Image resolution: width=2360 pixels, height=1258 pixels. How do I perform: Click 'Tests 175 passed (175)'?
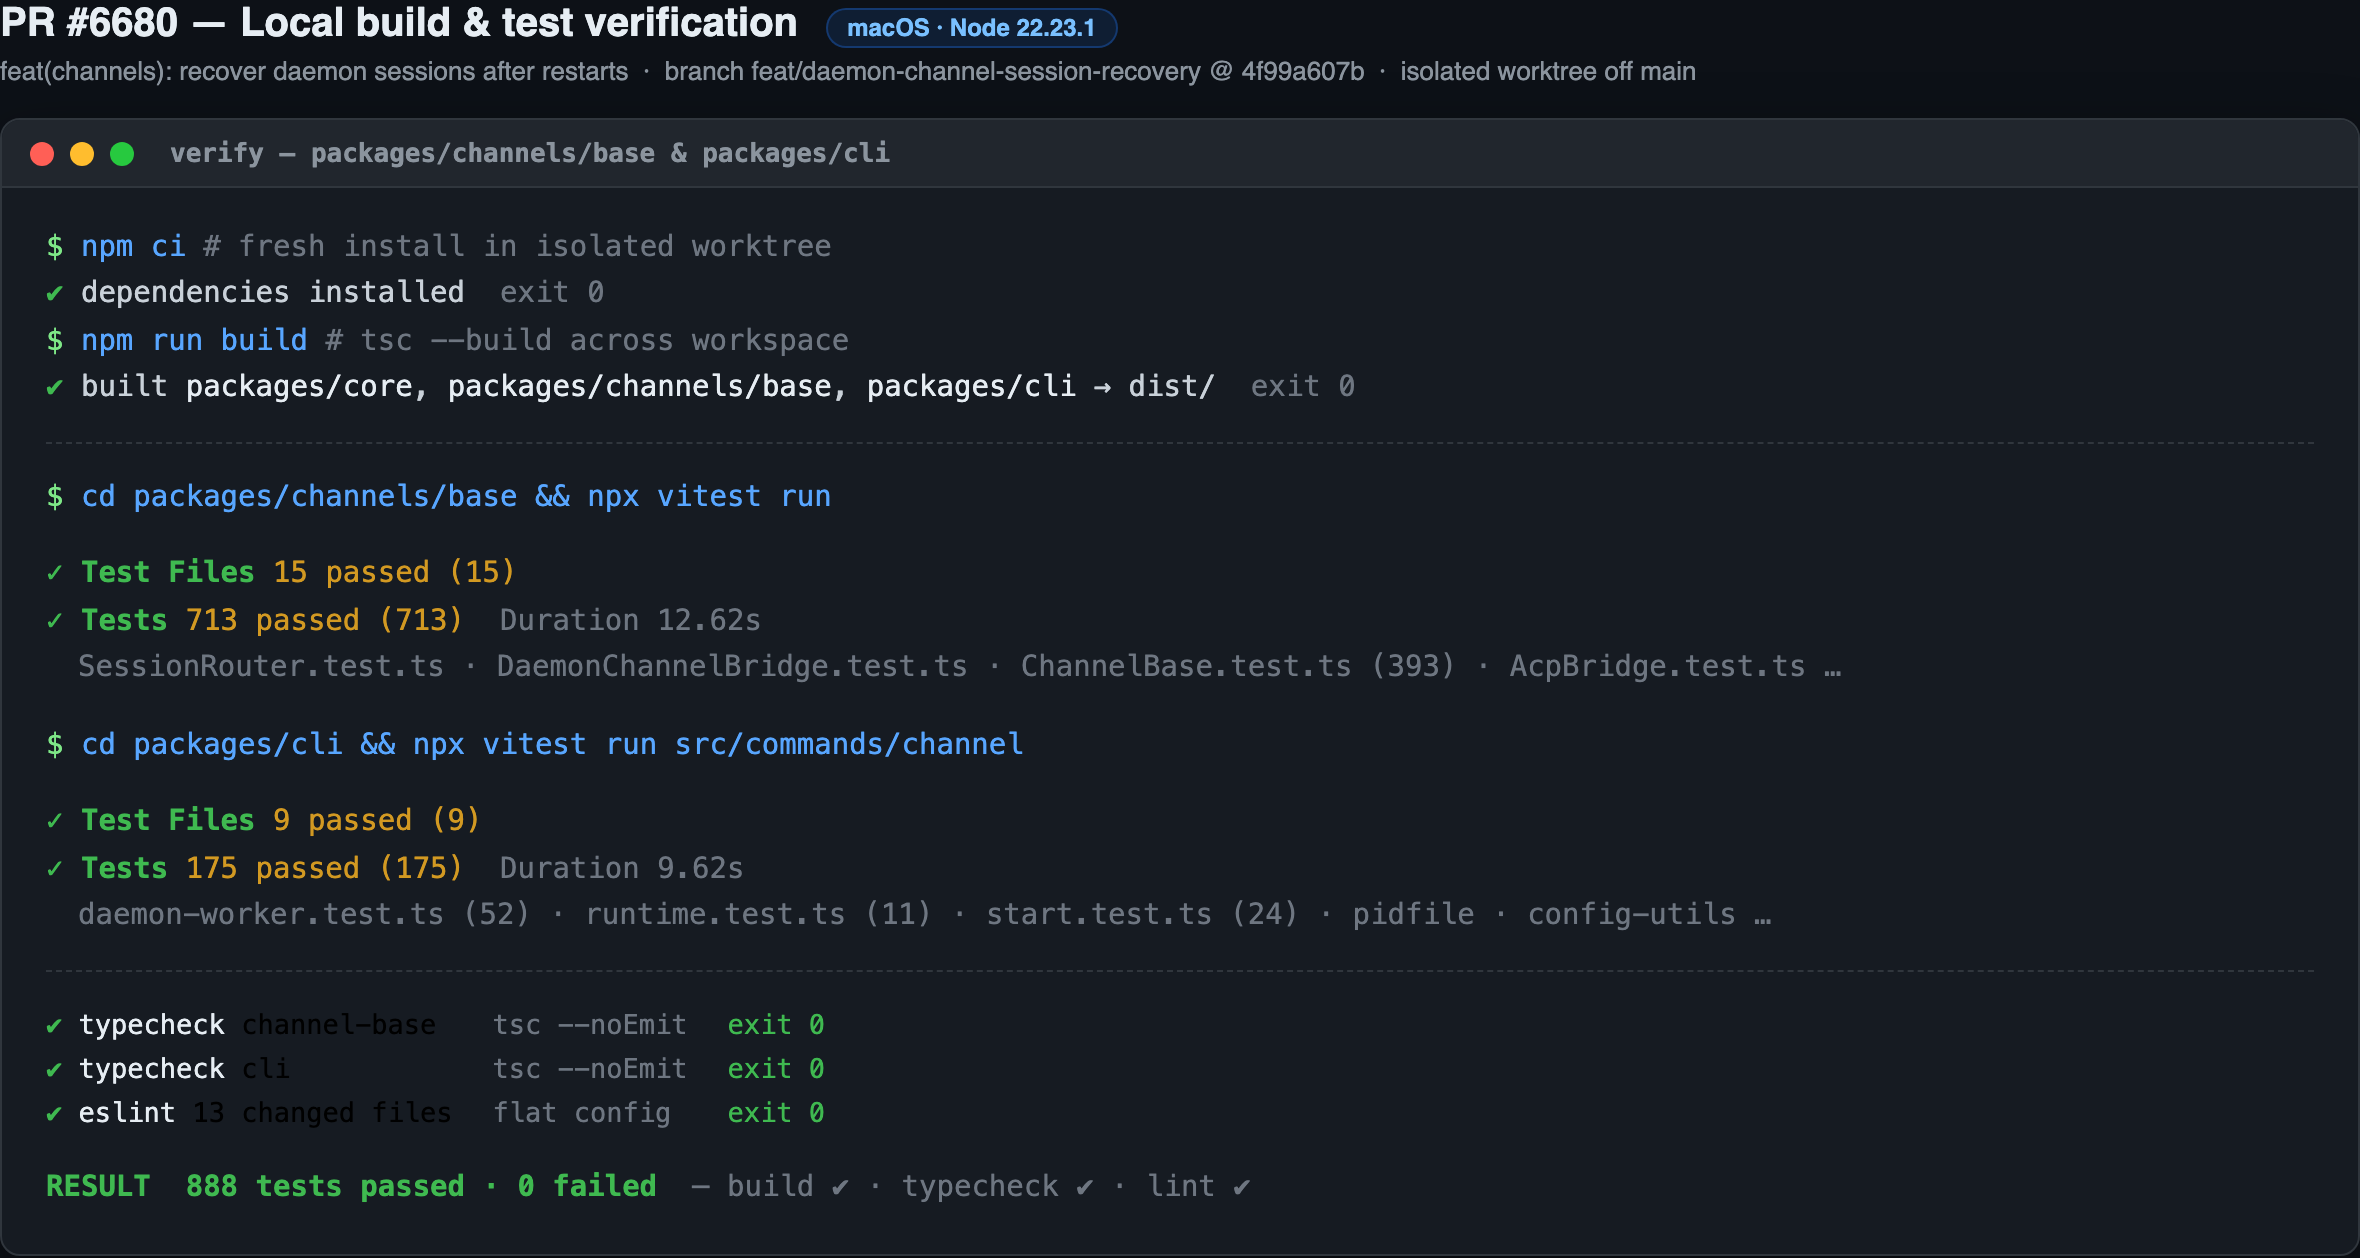tap(272, 868)
